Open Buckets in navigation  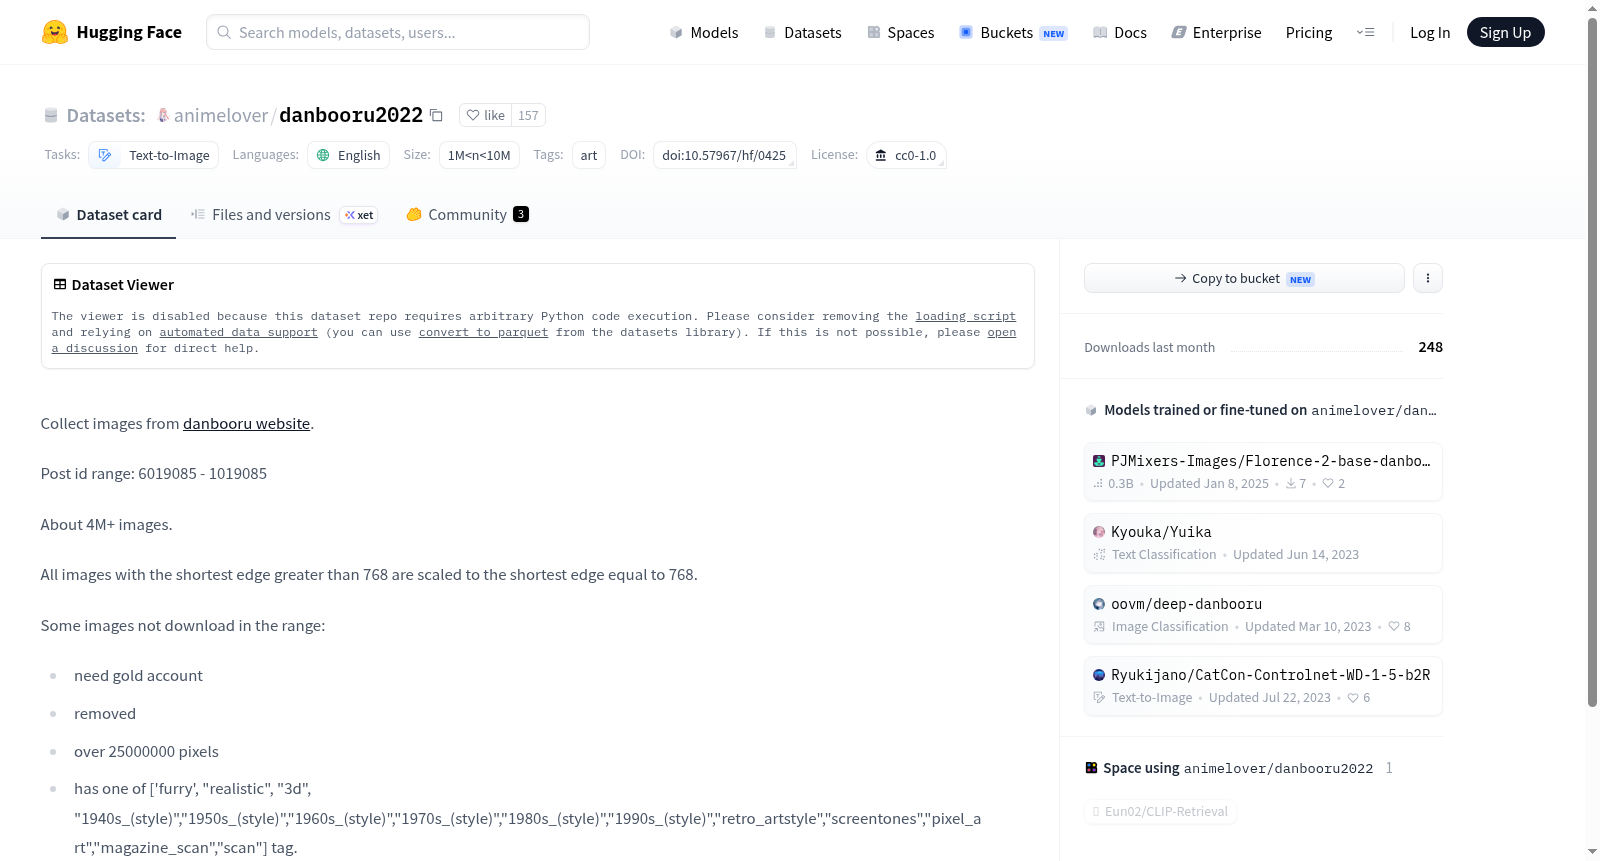pyautogui.click(x=1013, y=32)
